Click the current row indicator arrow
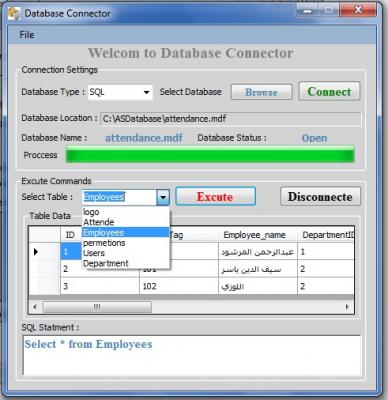This screenshot has height=400, width=388. (36, 252)
